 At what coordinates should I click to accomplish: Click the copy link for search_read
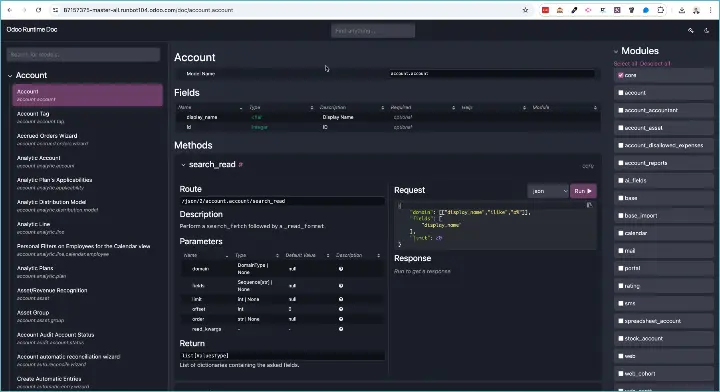(x=588, y=166)
